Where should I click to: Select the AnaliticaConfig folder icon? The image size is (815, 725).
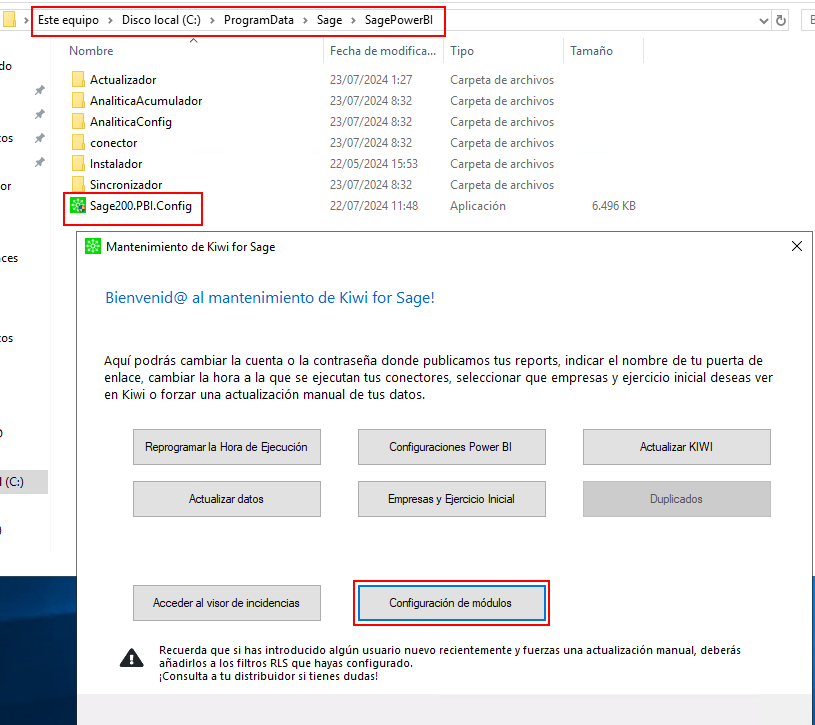[78, 122]
